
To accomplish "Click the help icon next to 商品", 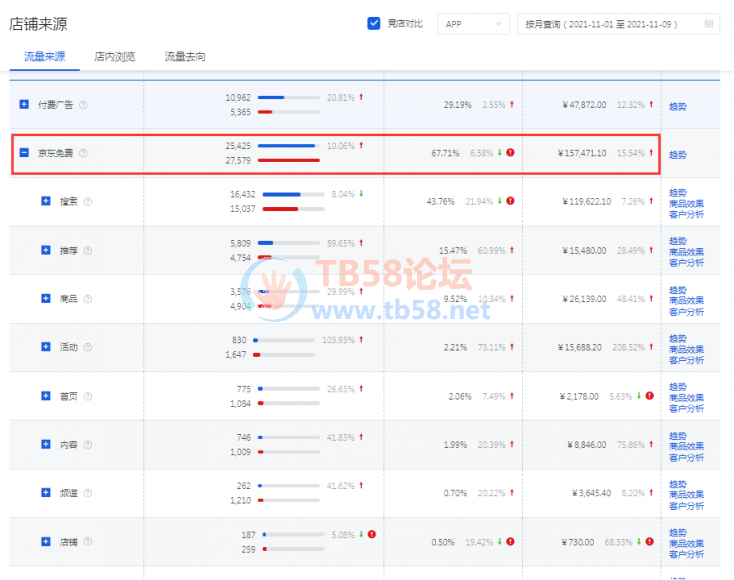I will (88, 299).
